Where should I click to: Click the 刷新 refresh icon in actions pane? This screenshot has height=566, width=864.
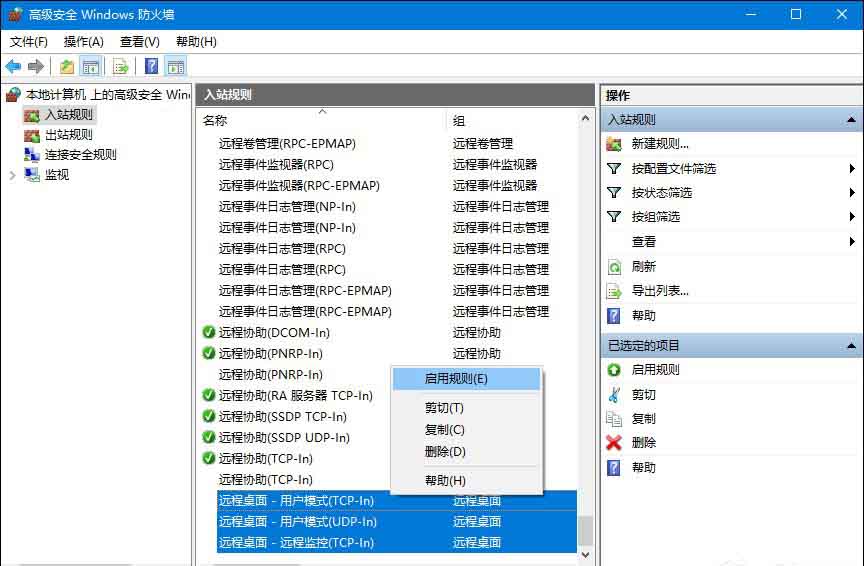click(614, 267)
